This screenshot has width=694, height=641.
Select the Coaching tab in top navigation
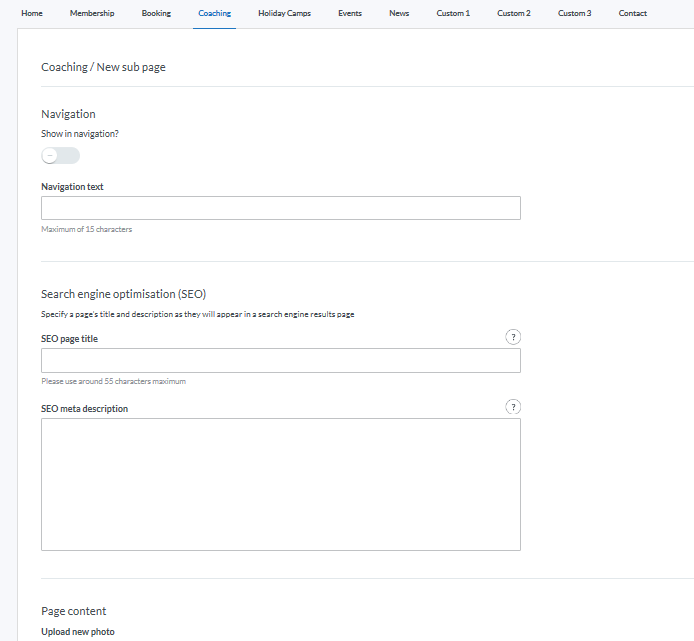214,14
